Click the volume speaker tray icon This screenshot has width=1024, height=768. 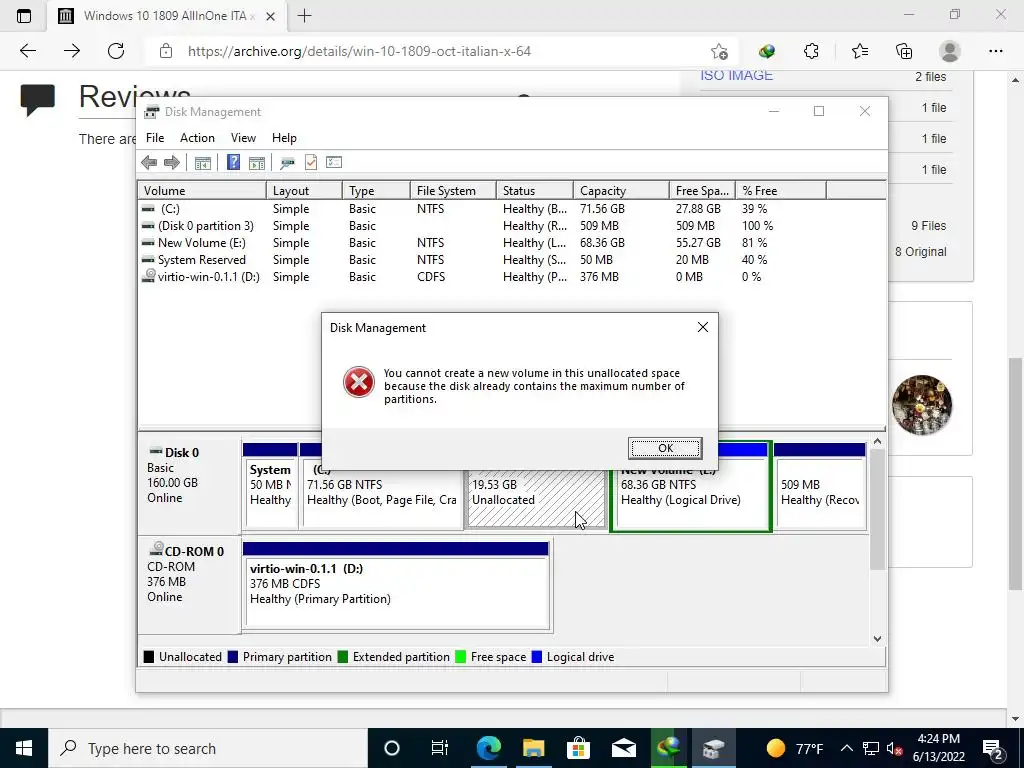tap(895, 748)
